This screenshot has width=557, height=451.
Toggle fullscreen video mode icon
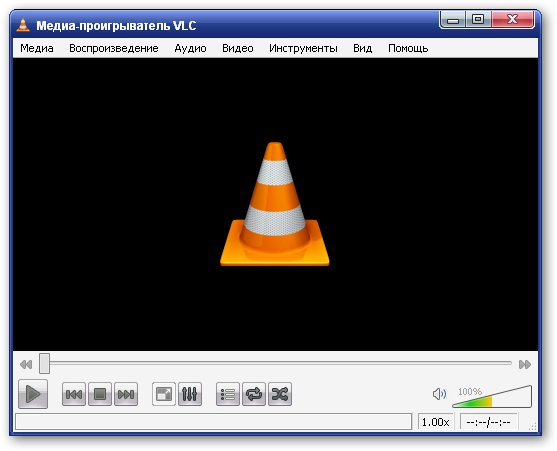[x=164, y=394]
